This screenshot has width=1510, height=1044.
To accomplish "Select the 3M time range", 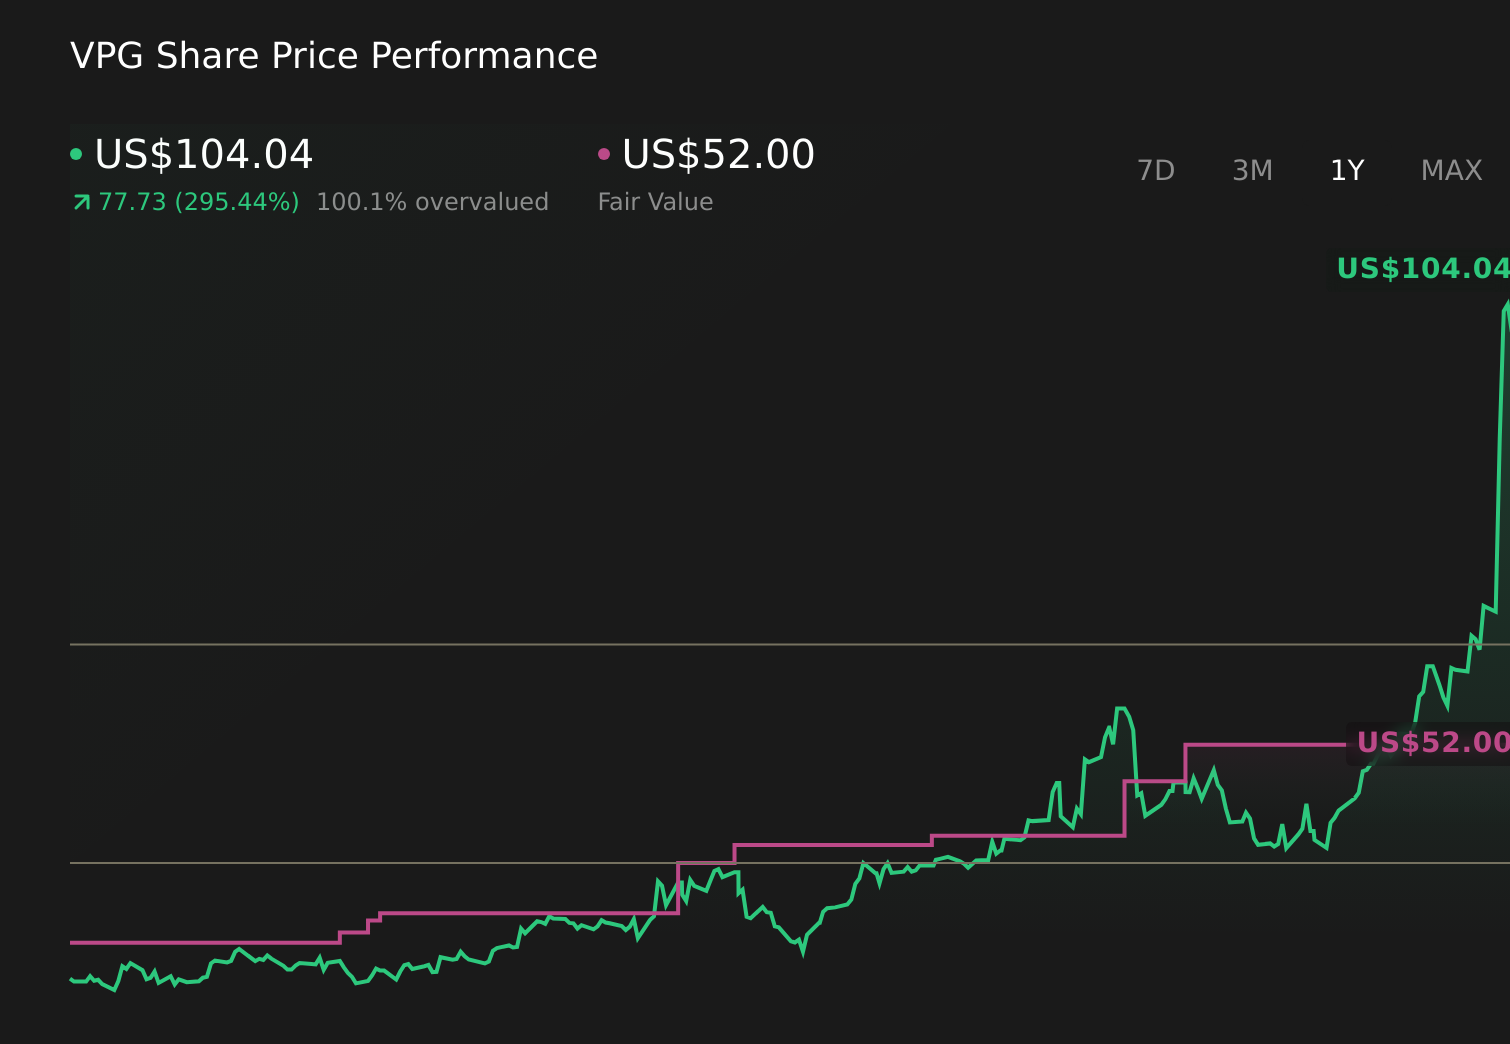I will coord(1252,171).
